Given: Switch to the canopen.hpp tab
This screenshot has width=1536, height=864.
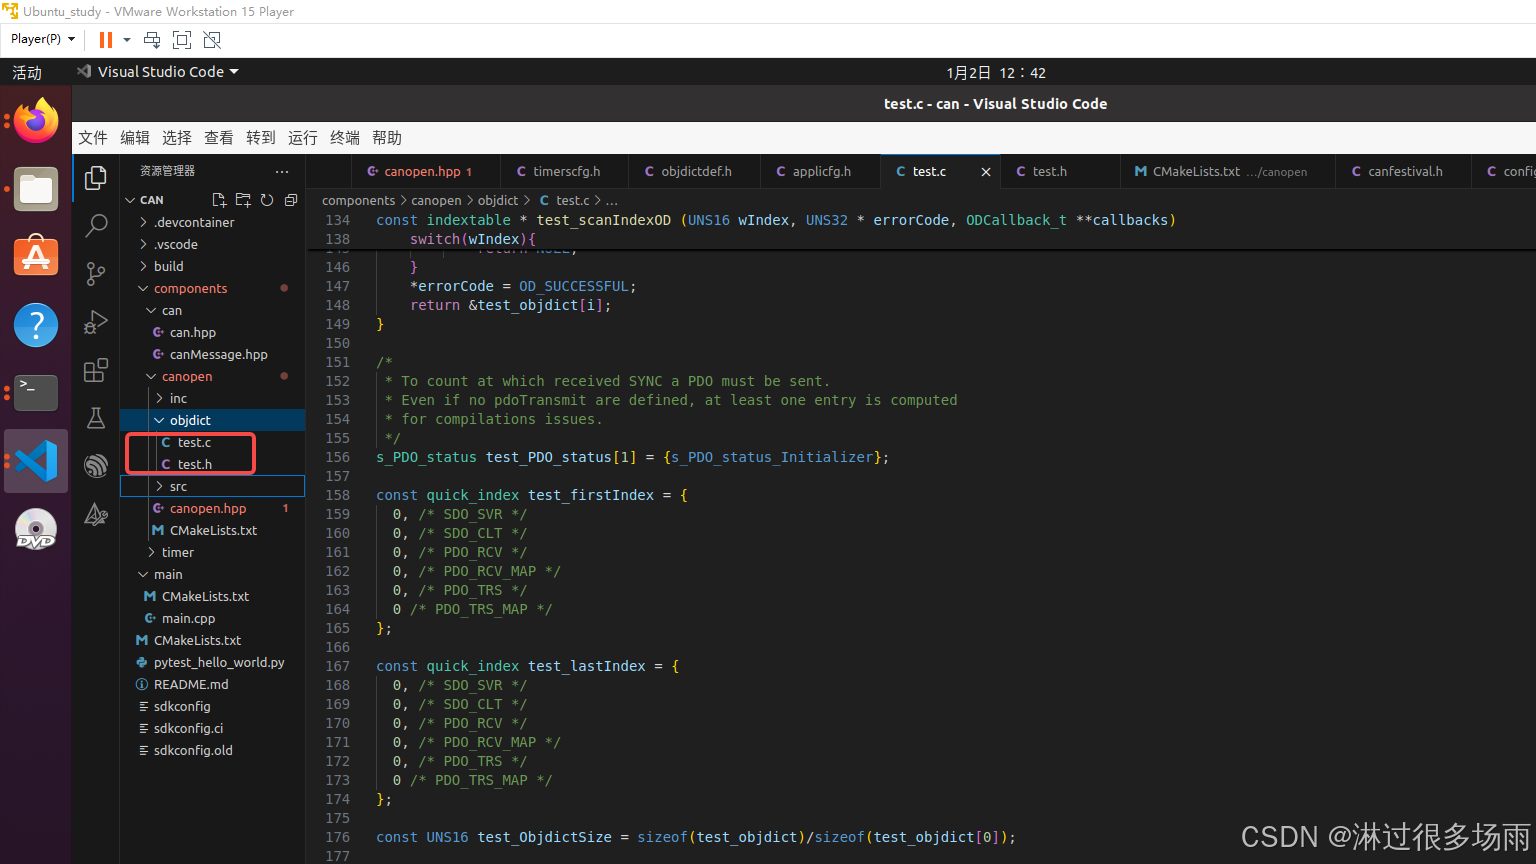Looking at the screenshot, I should click(x=425, y=172).
